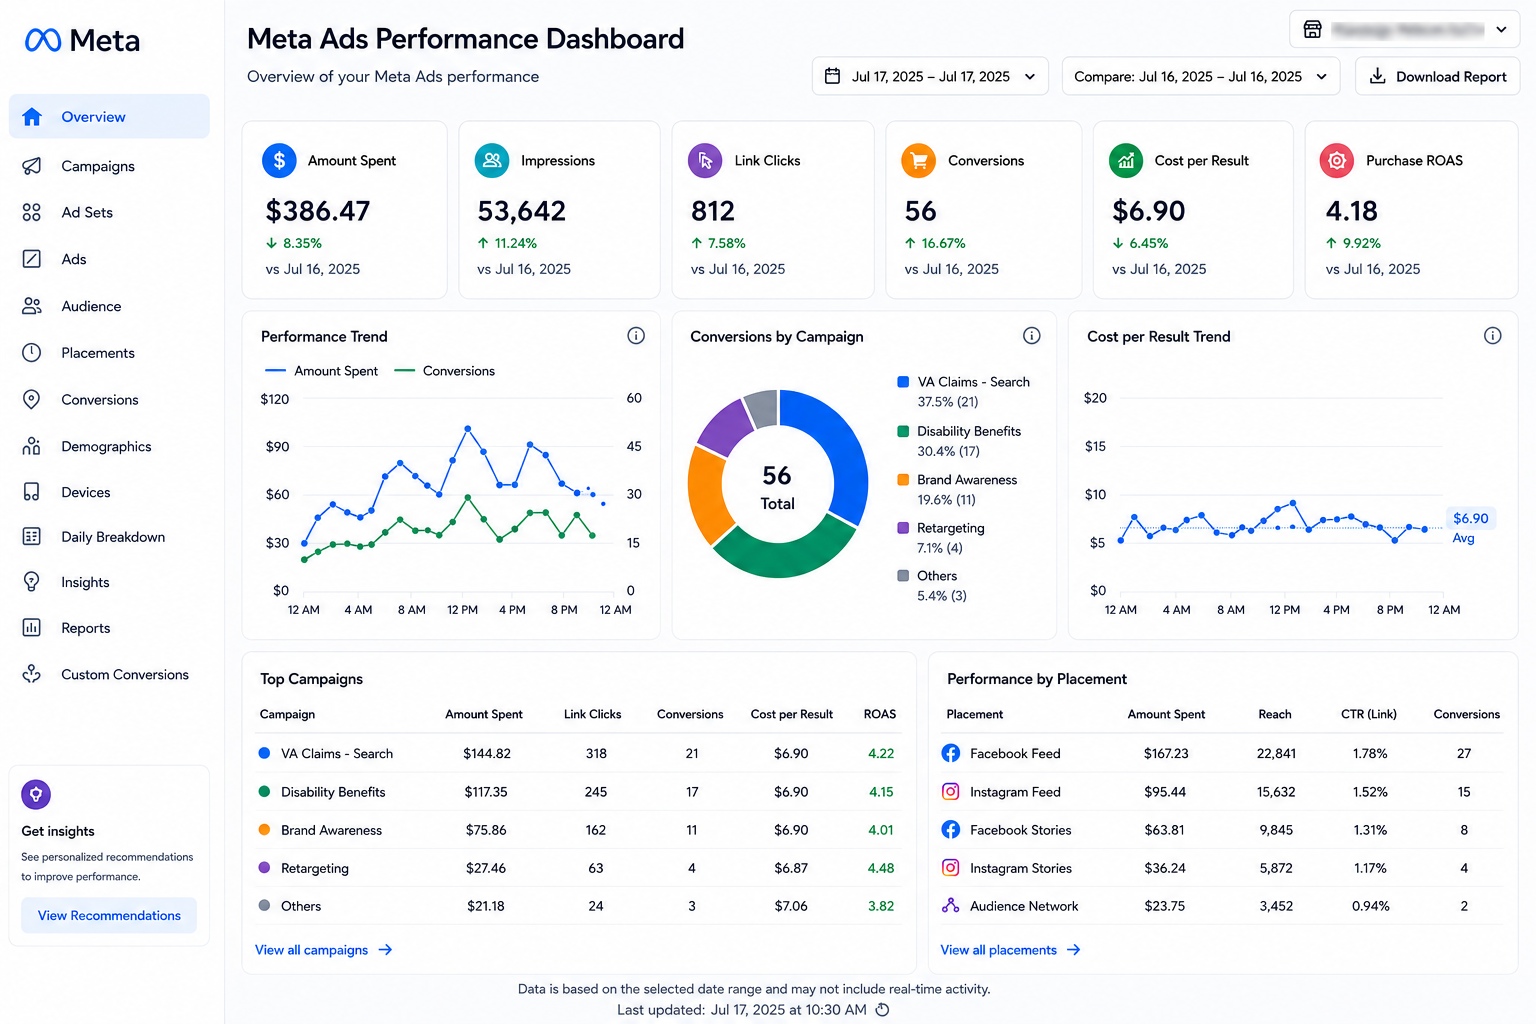Open the View all placements link
Viewport: 1536px width, 1024px height.
1010,950
